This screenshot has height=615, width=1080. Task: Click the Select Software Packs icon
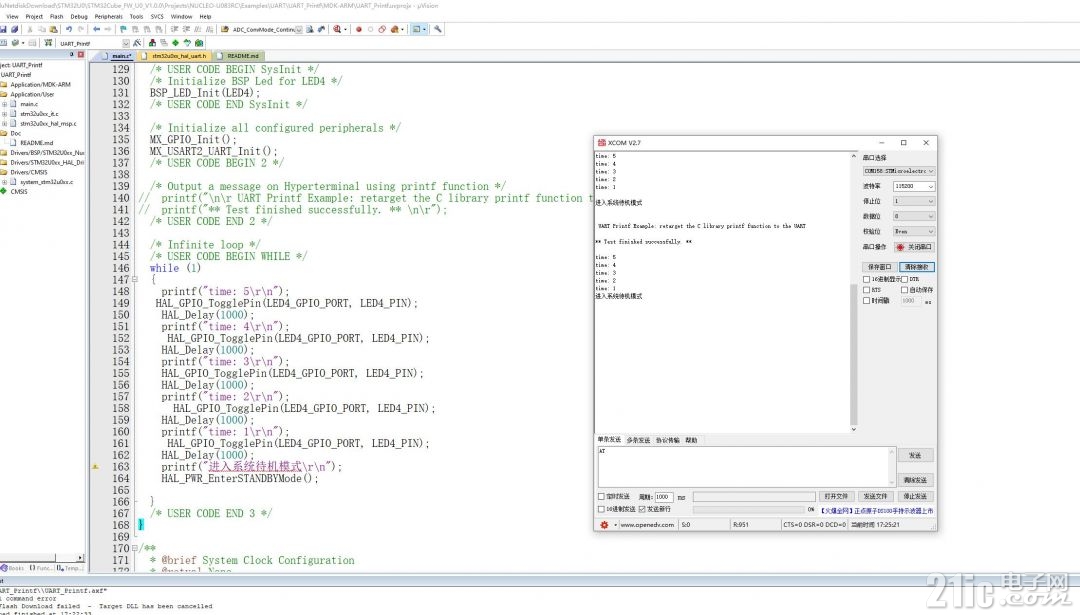pos(187,43)
